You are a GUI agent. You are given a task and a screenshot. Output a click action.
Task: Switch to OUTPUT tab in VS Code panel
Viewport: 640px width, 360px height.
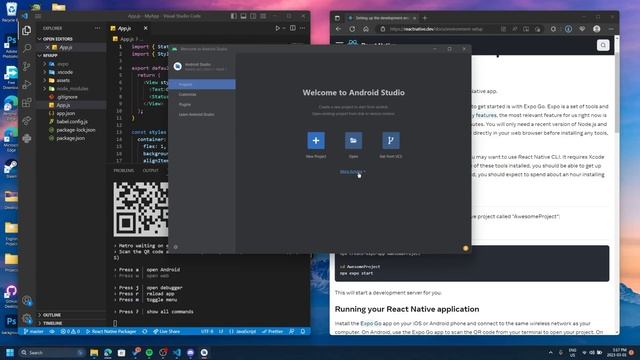point(151,170)
